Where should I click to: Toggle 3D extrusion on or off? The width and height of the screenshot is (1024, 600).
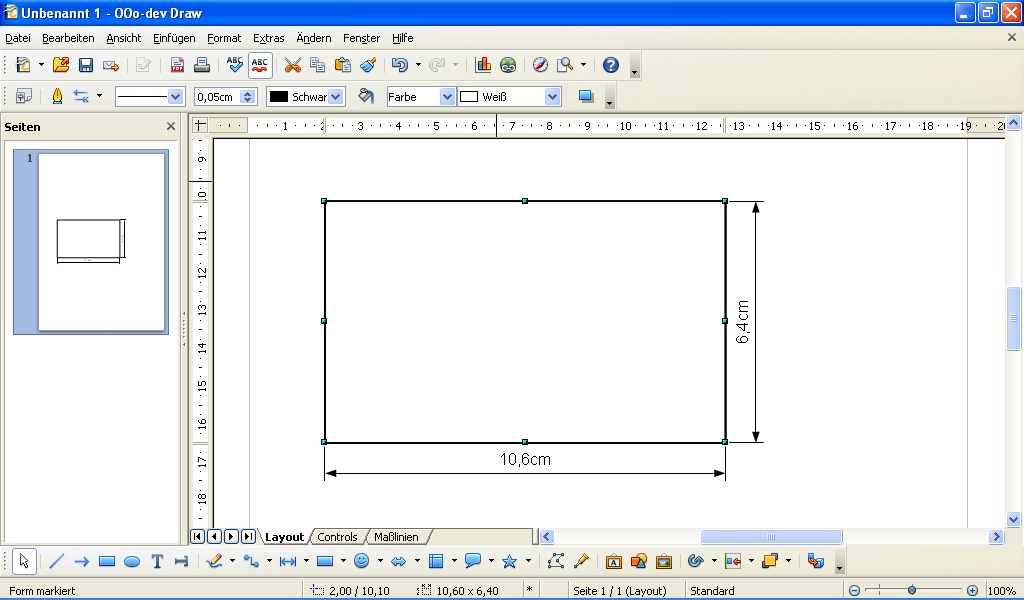pos(816,561)
